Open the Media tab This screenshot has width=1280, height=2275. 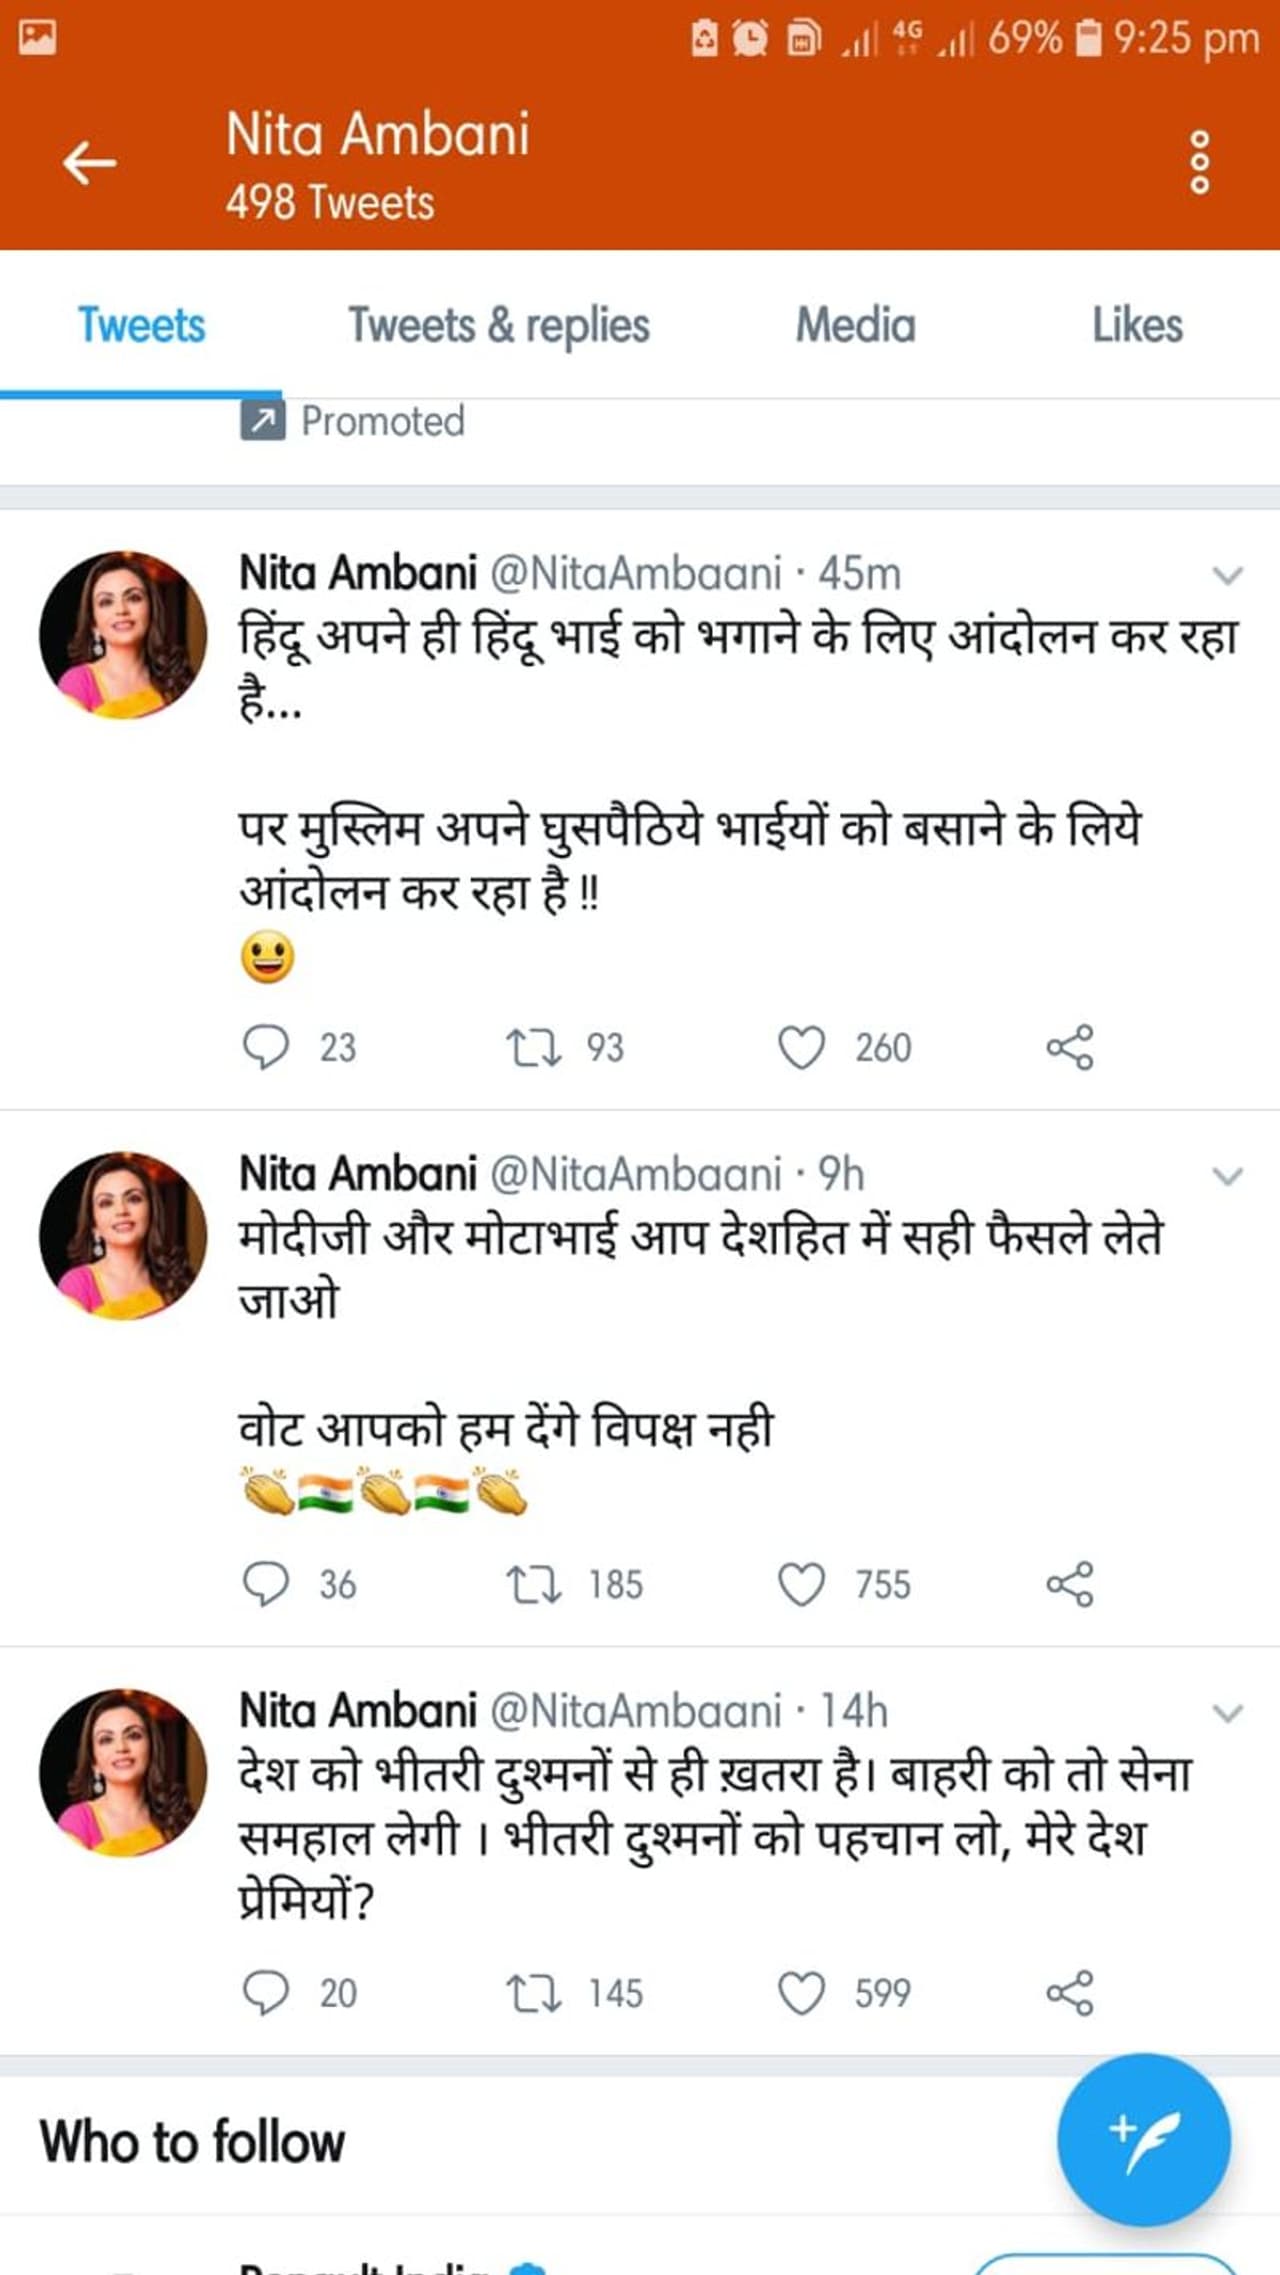[x=855, y=326]
